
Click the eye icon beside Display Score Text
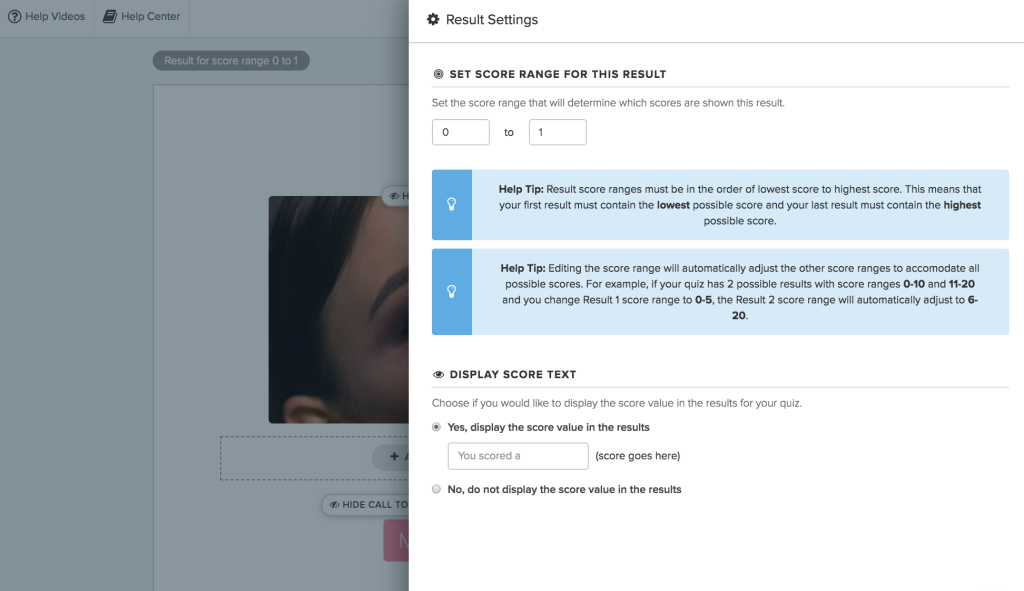tap(438, 374)
